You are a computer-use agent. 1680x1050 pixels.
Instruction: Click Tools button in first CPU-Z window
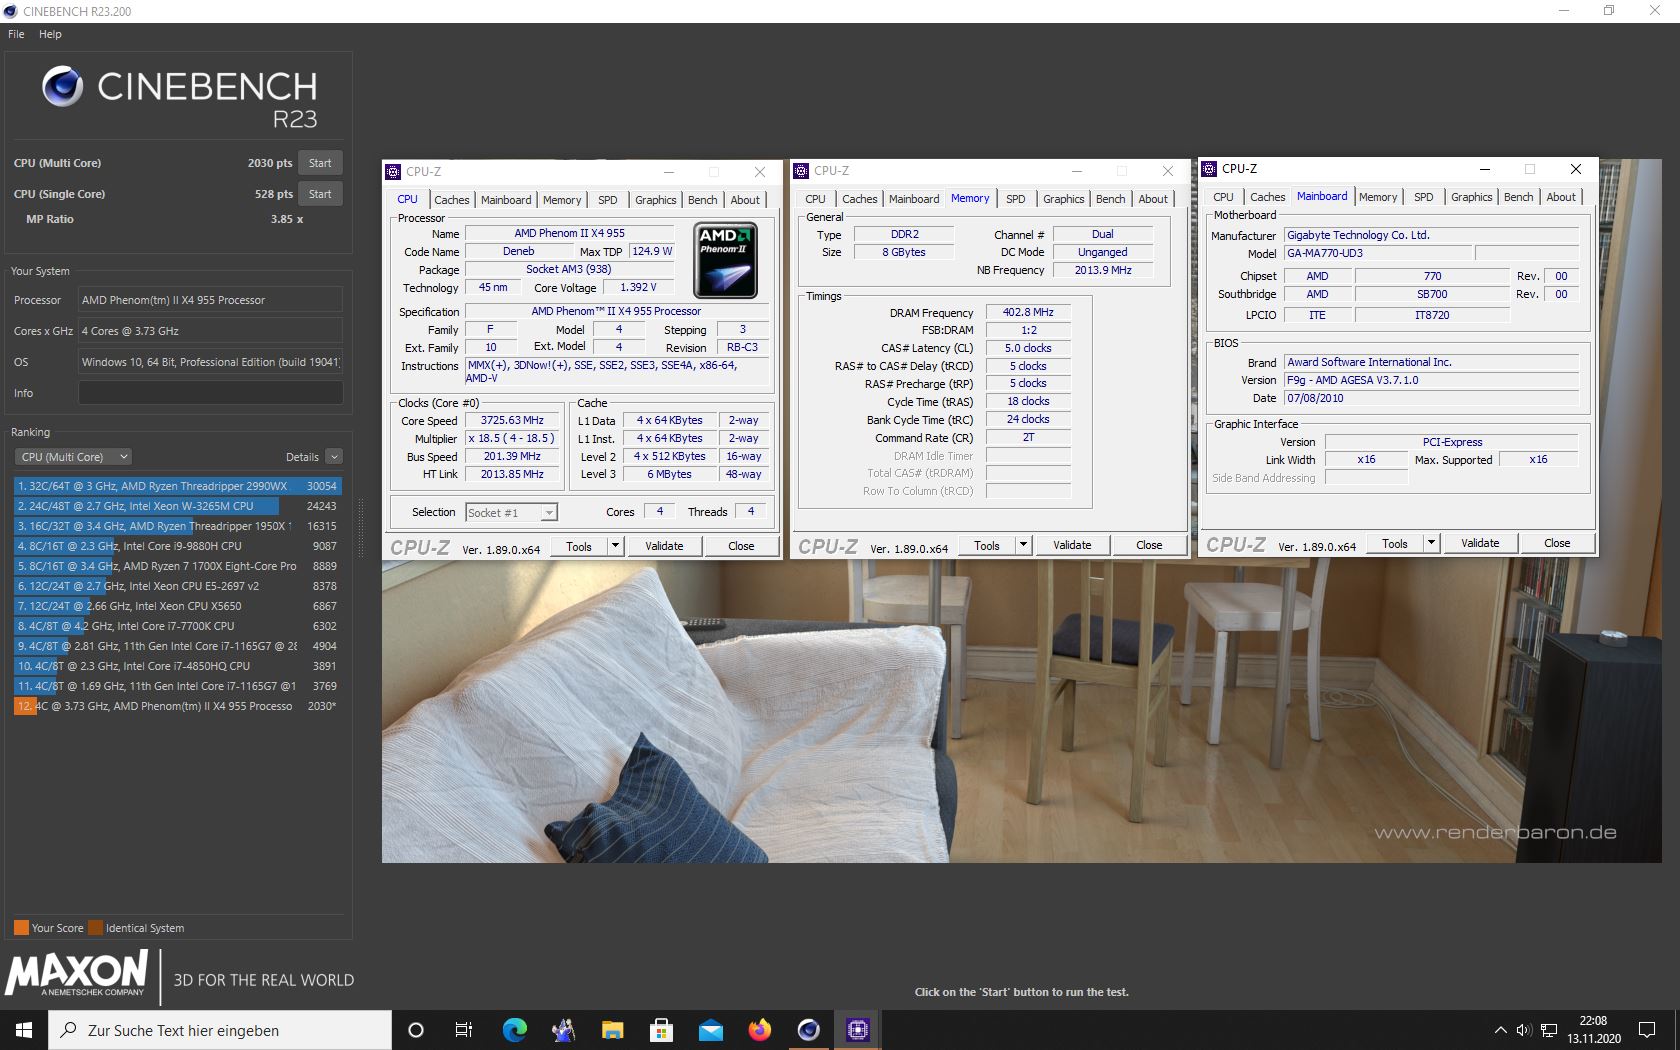coord(579,546)
